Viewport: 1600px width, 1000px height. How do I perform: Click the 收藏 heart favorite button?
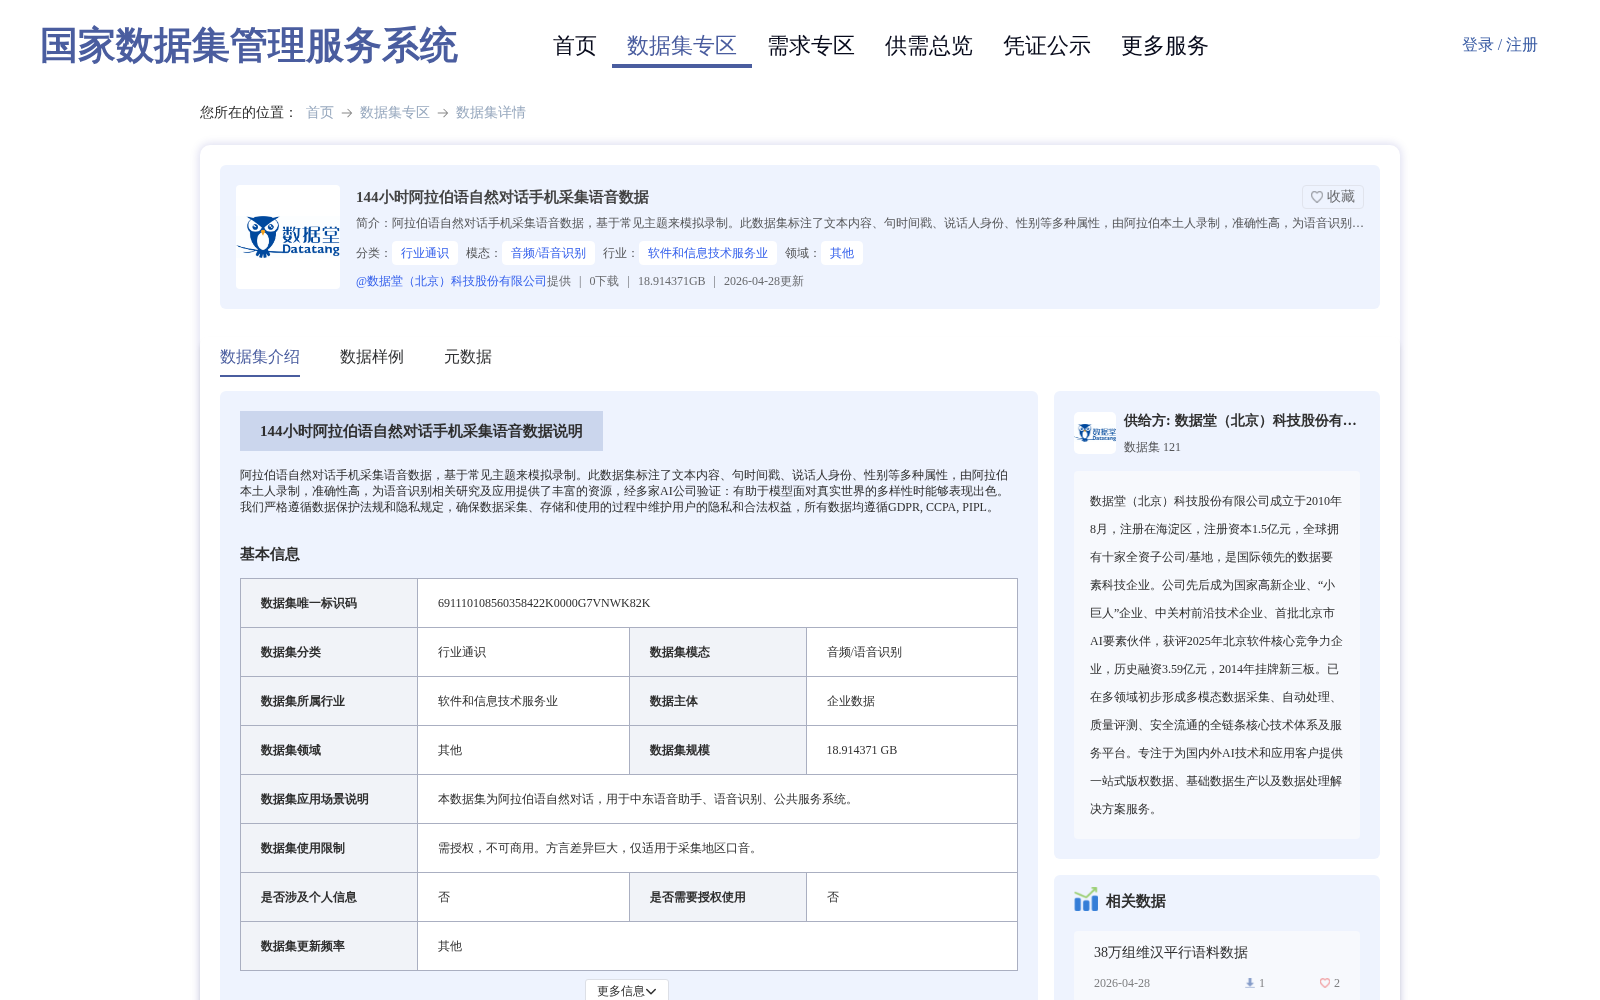click(x=1332, y=197)
